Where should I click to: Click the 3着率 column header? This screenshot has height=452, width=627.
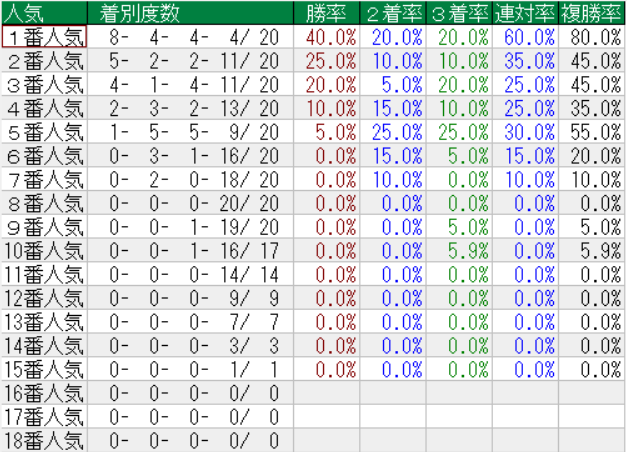(x=459, y=13)
